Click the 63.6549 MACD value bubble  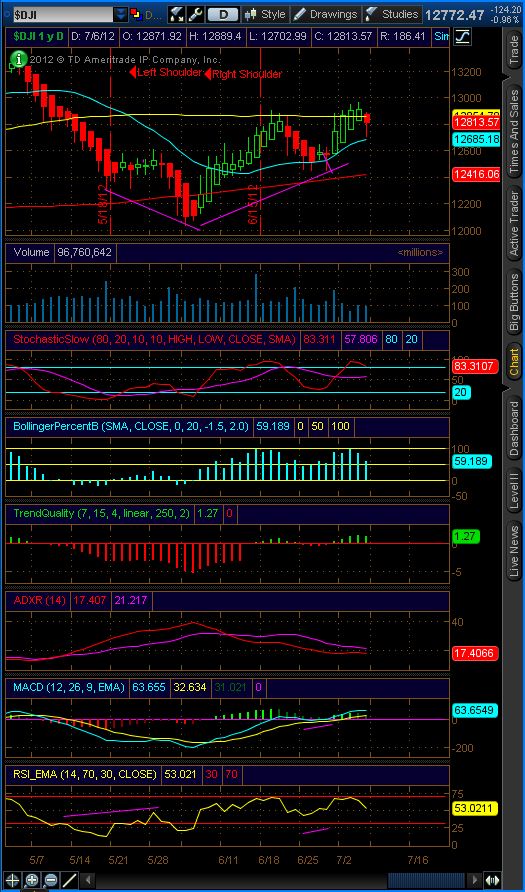(x=476, y=710)
